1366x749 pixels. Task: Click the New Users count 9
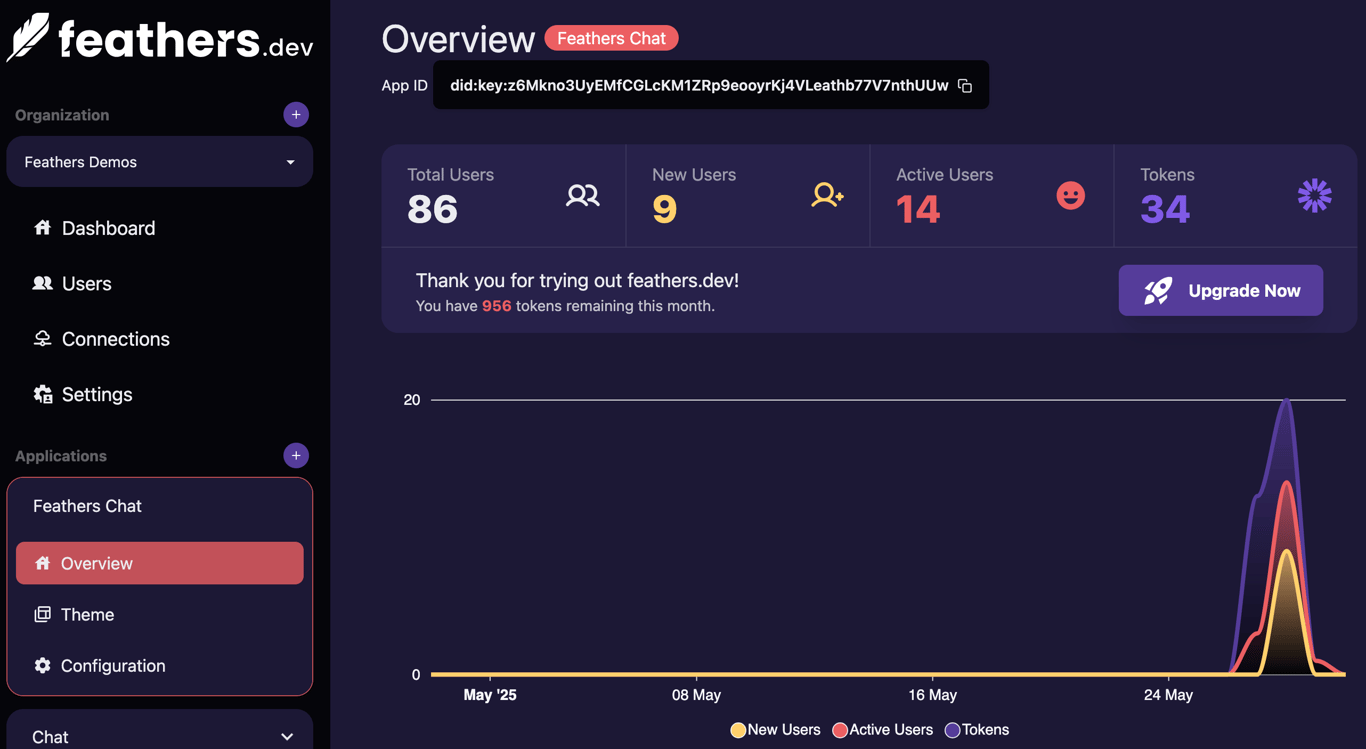pos(665,209)
